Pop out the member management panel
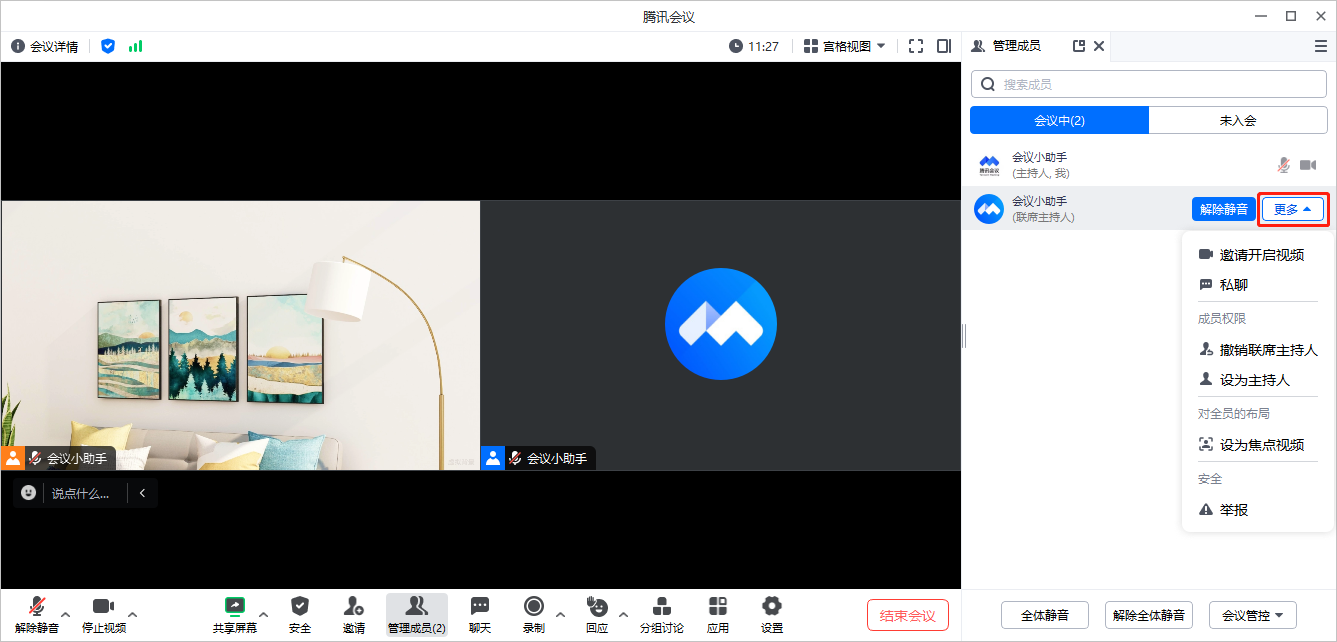This screenshot has width=1337, height=642. tap(1079, 46)
